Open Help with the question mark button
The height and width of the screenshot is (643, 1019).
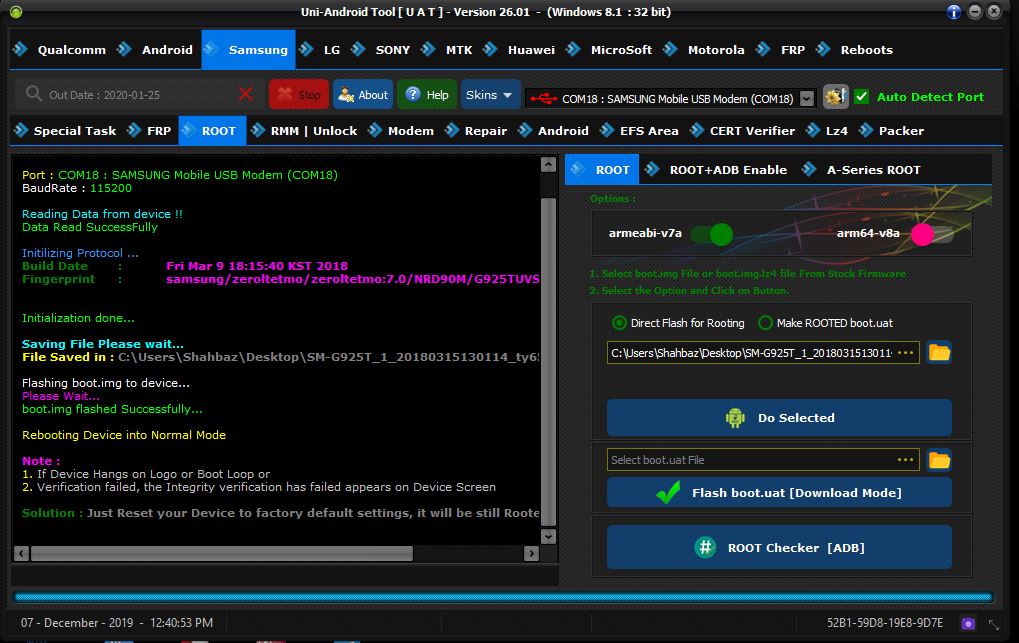[427, 95]
